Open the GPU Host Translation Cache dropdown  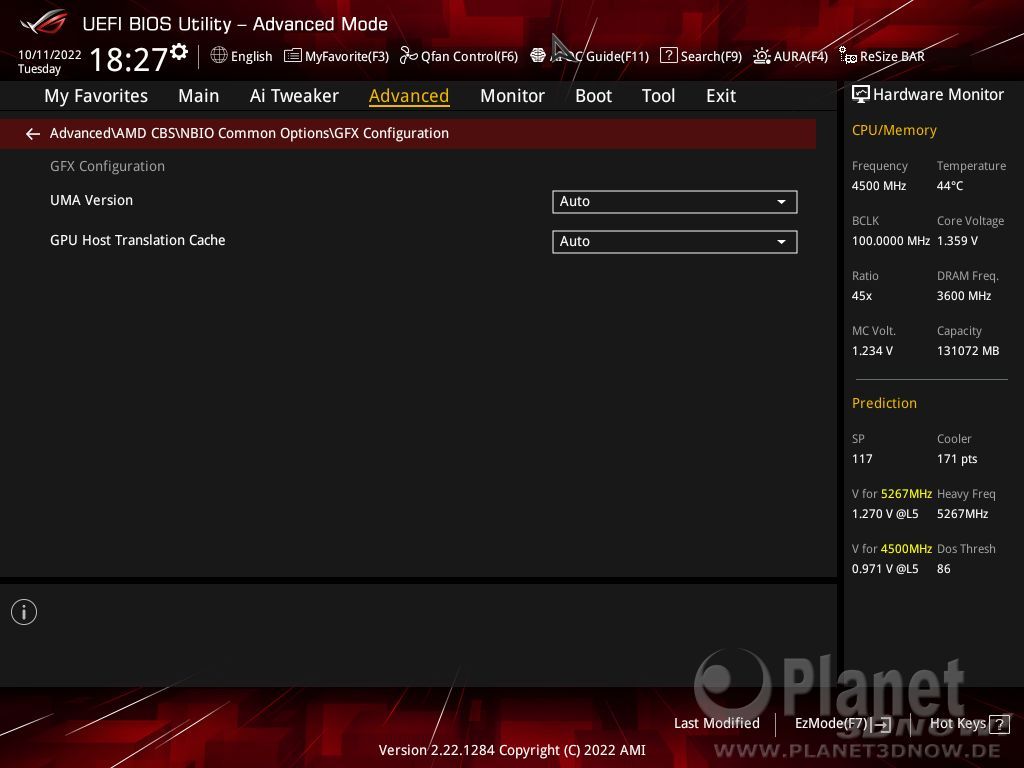[x=675, y=242]
